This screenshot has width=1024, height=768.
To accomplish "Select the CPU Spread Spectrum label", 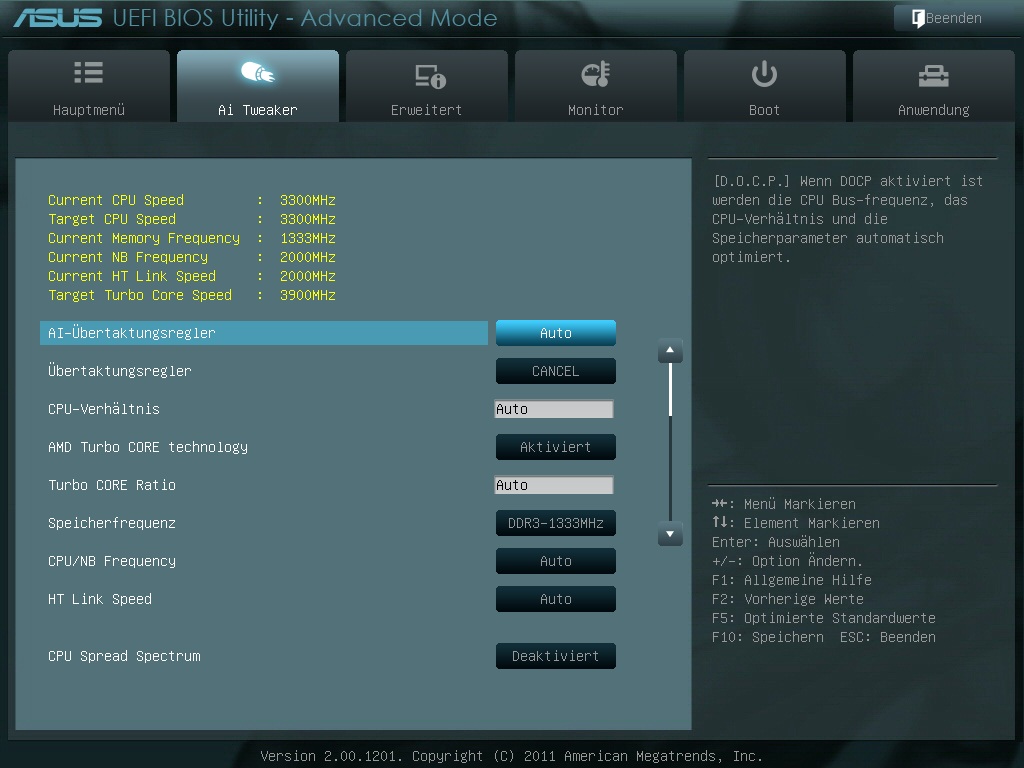I will tap(124, 656).
